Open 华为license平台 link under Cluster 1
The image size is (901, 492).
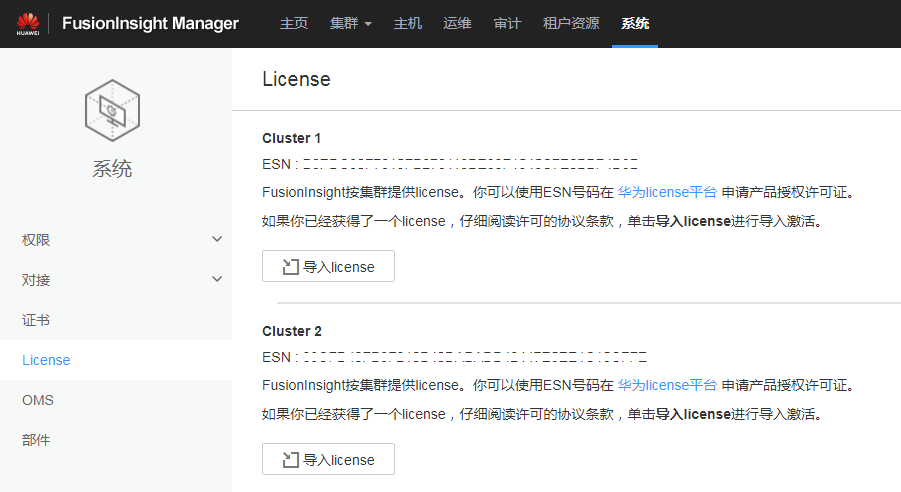point(667,192)
